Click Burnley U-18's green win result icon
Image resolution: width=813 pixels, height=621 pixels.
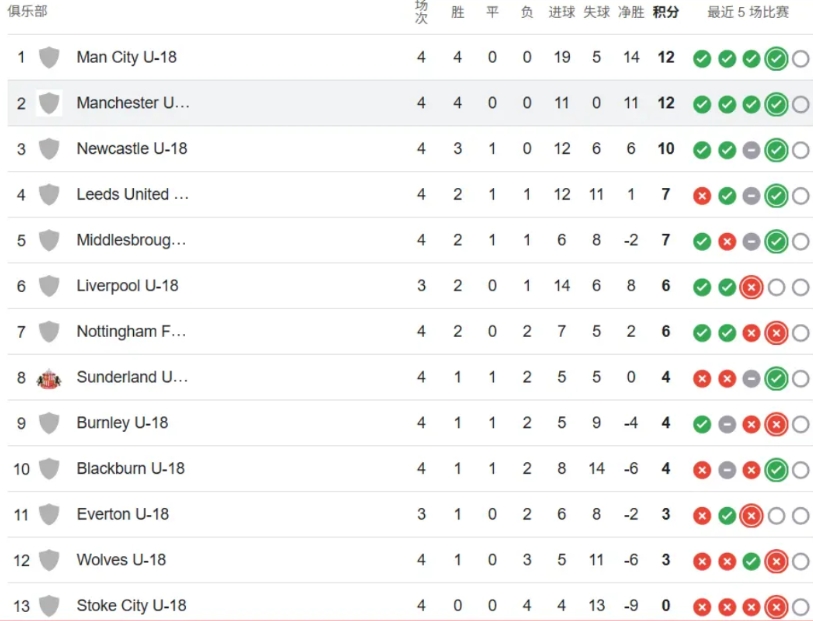click(x=702, y=424)
